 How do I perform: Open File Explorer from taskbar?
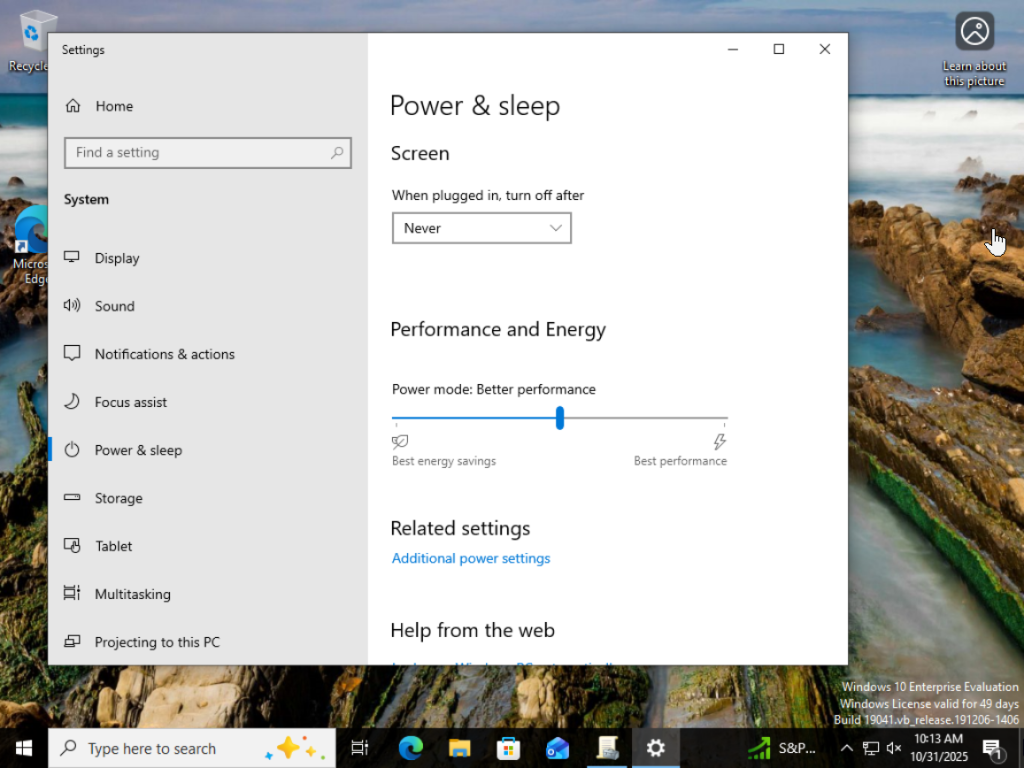tap(459, 748)
